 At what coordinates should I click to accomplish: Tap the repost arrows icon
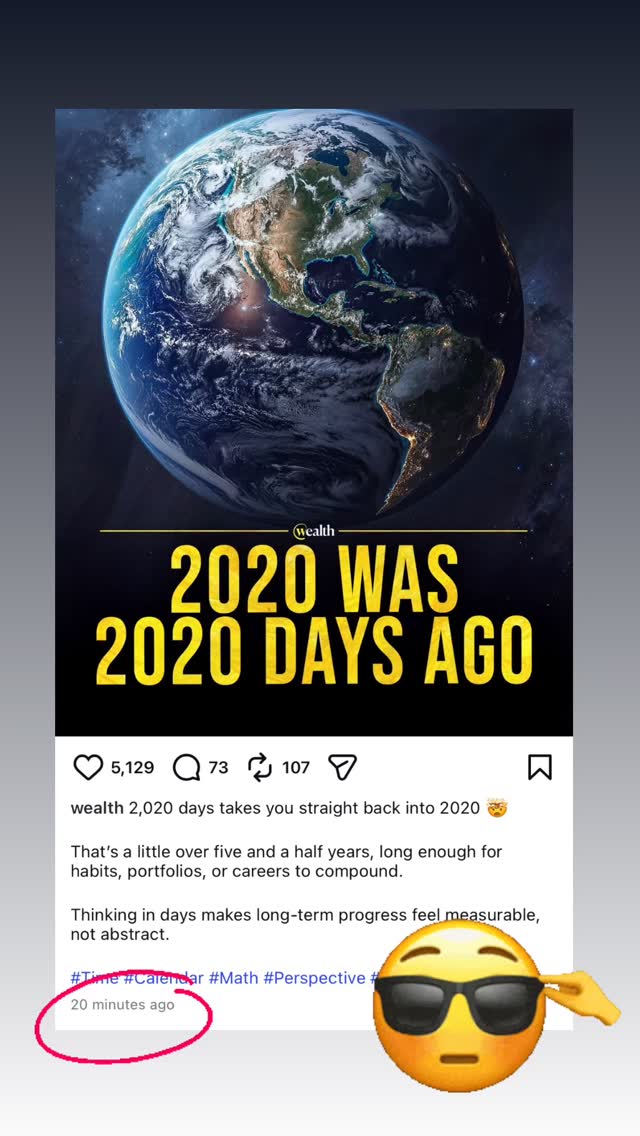(260, 768)
